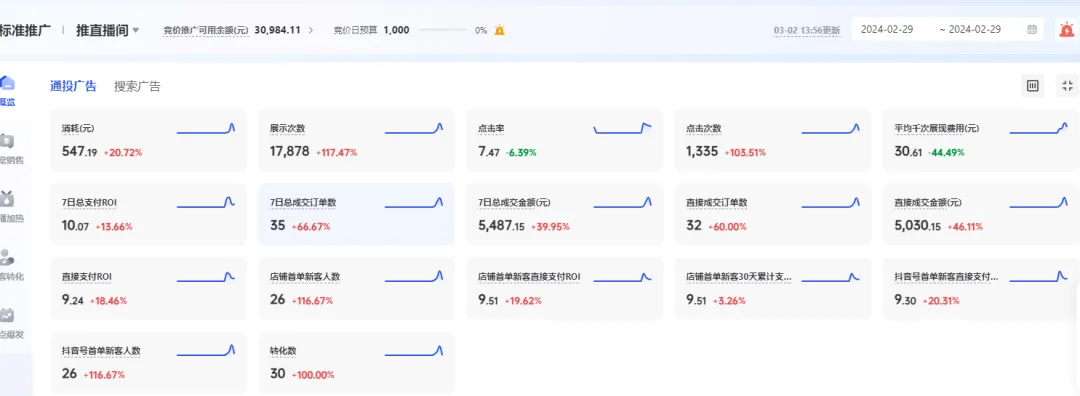Select the 展示次数 metric card
Viewport: 1080px width, 396px height.
(356, 140)
